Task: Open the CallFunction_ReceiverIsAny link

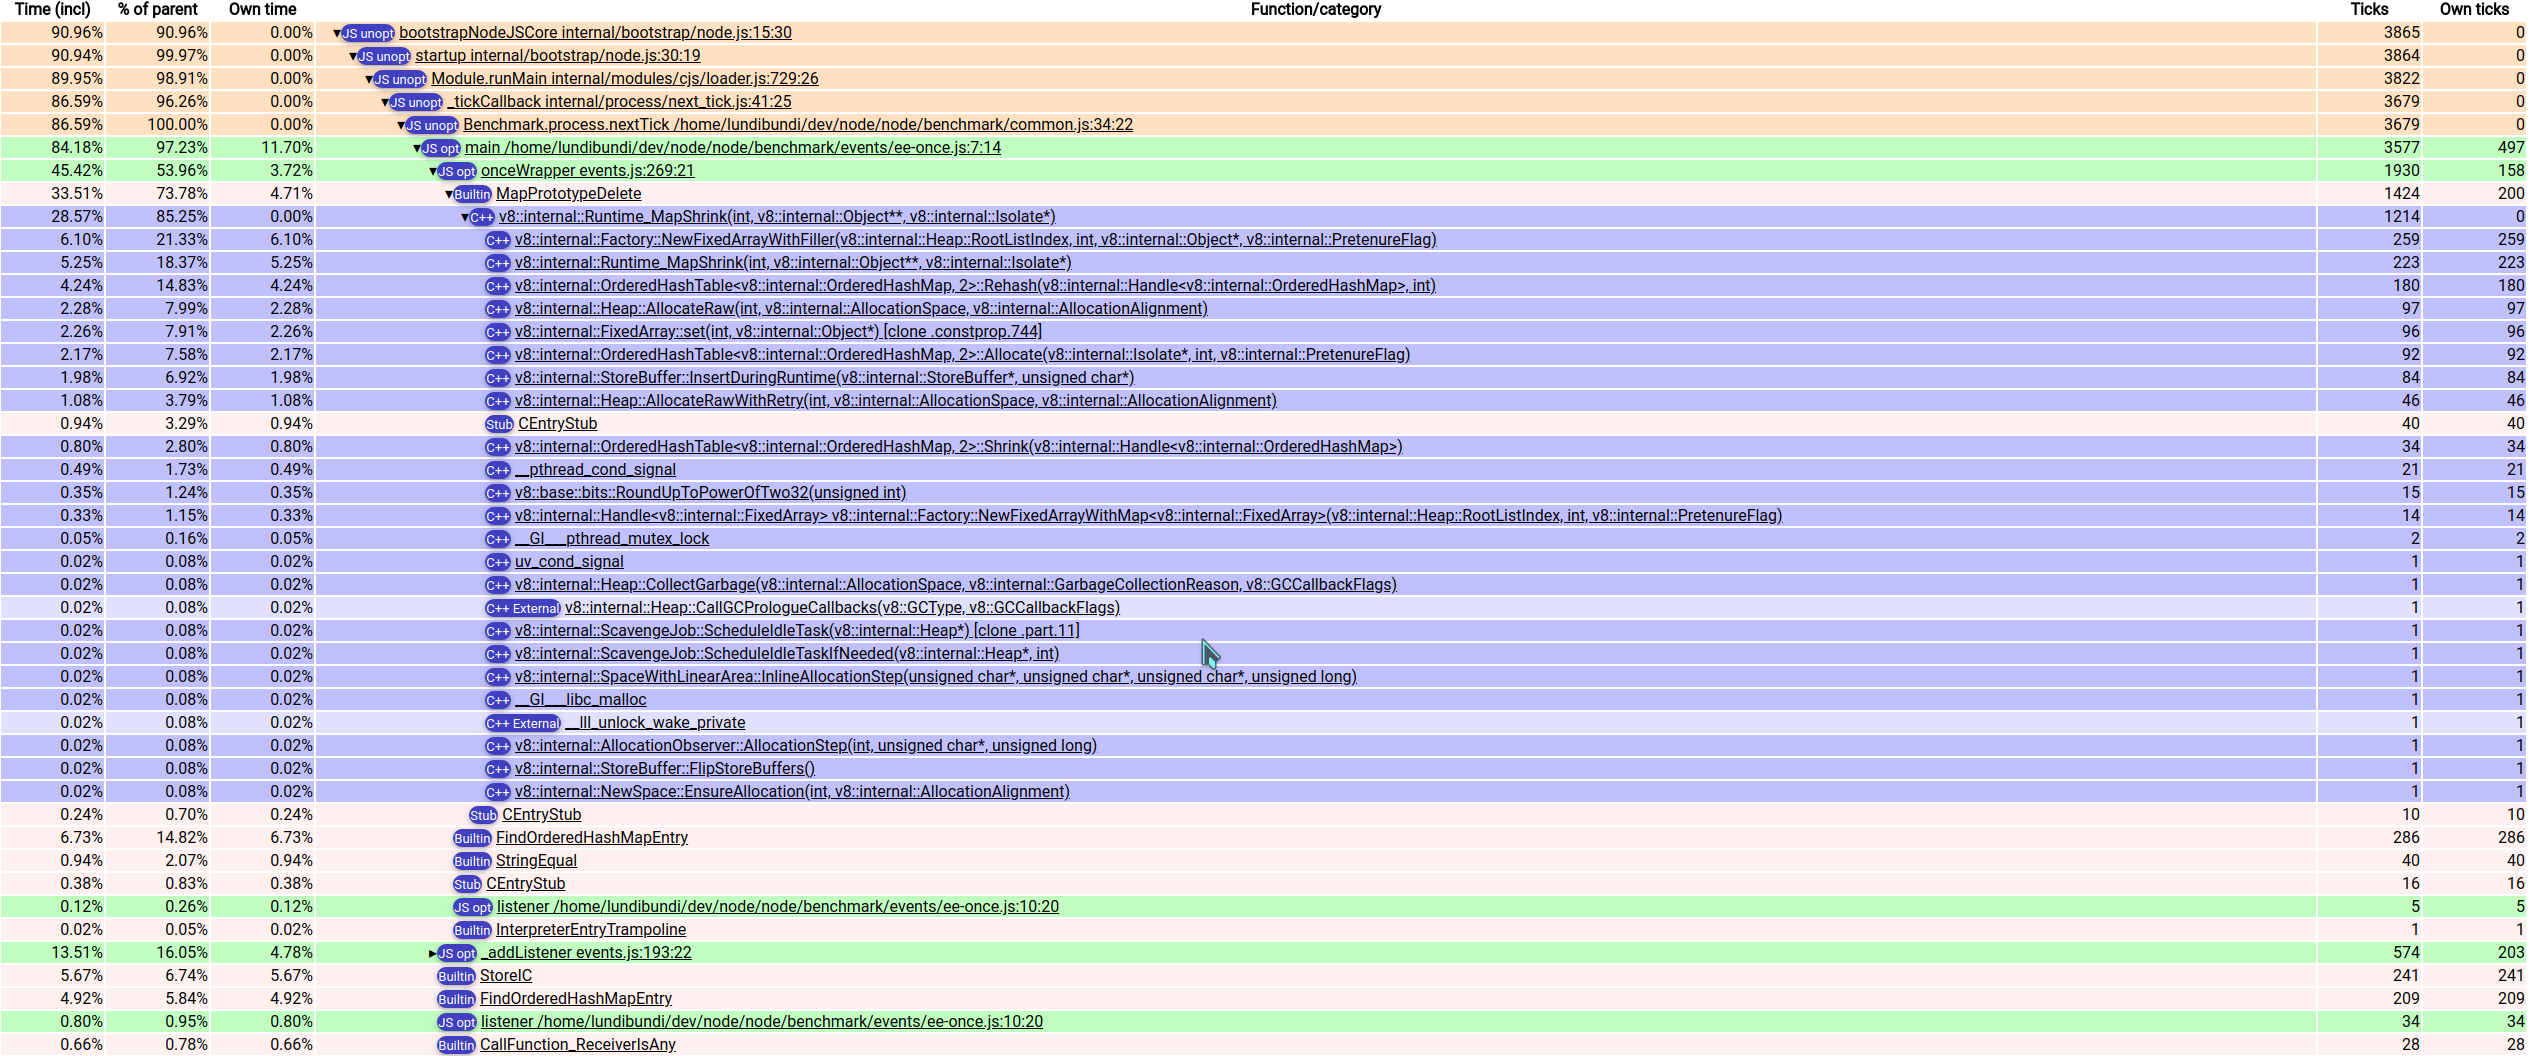Action: tap(577, 1045)
